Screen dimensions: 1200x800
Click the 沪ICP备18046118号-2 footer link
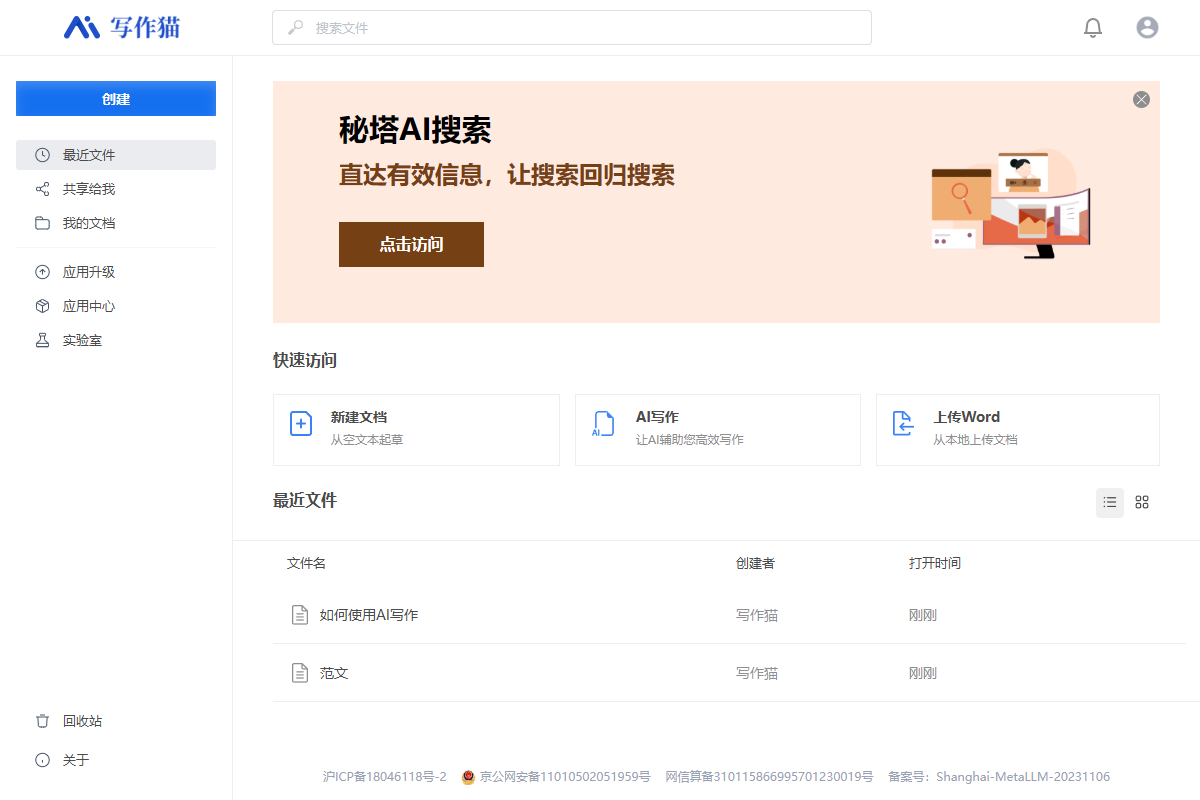[x=384, y=777]
